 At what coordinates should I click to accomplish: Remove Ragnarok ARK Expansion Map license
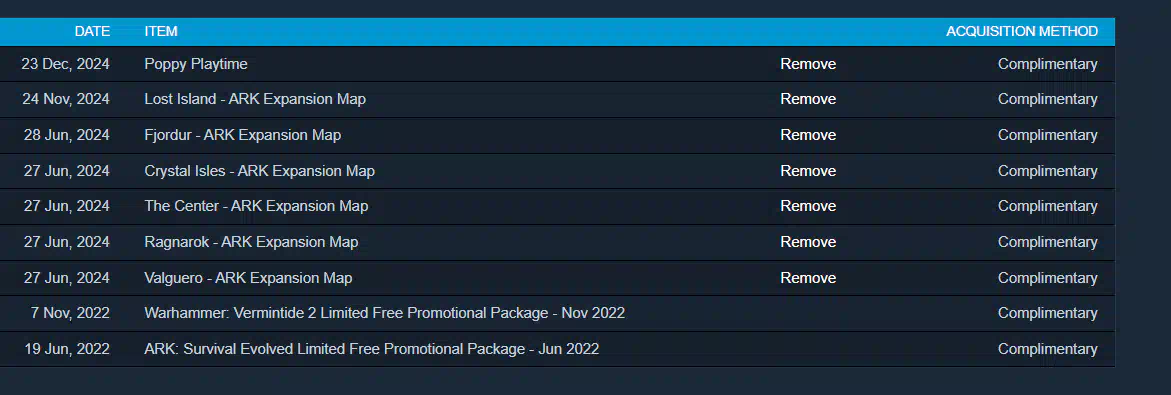(808, 242)
